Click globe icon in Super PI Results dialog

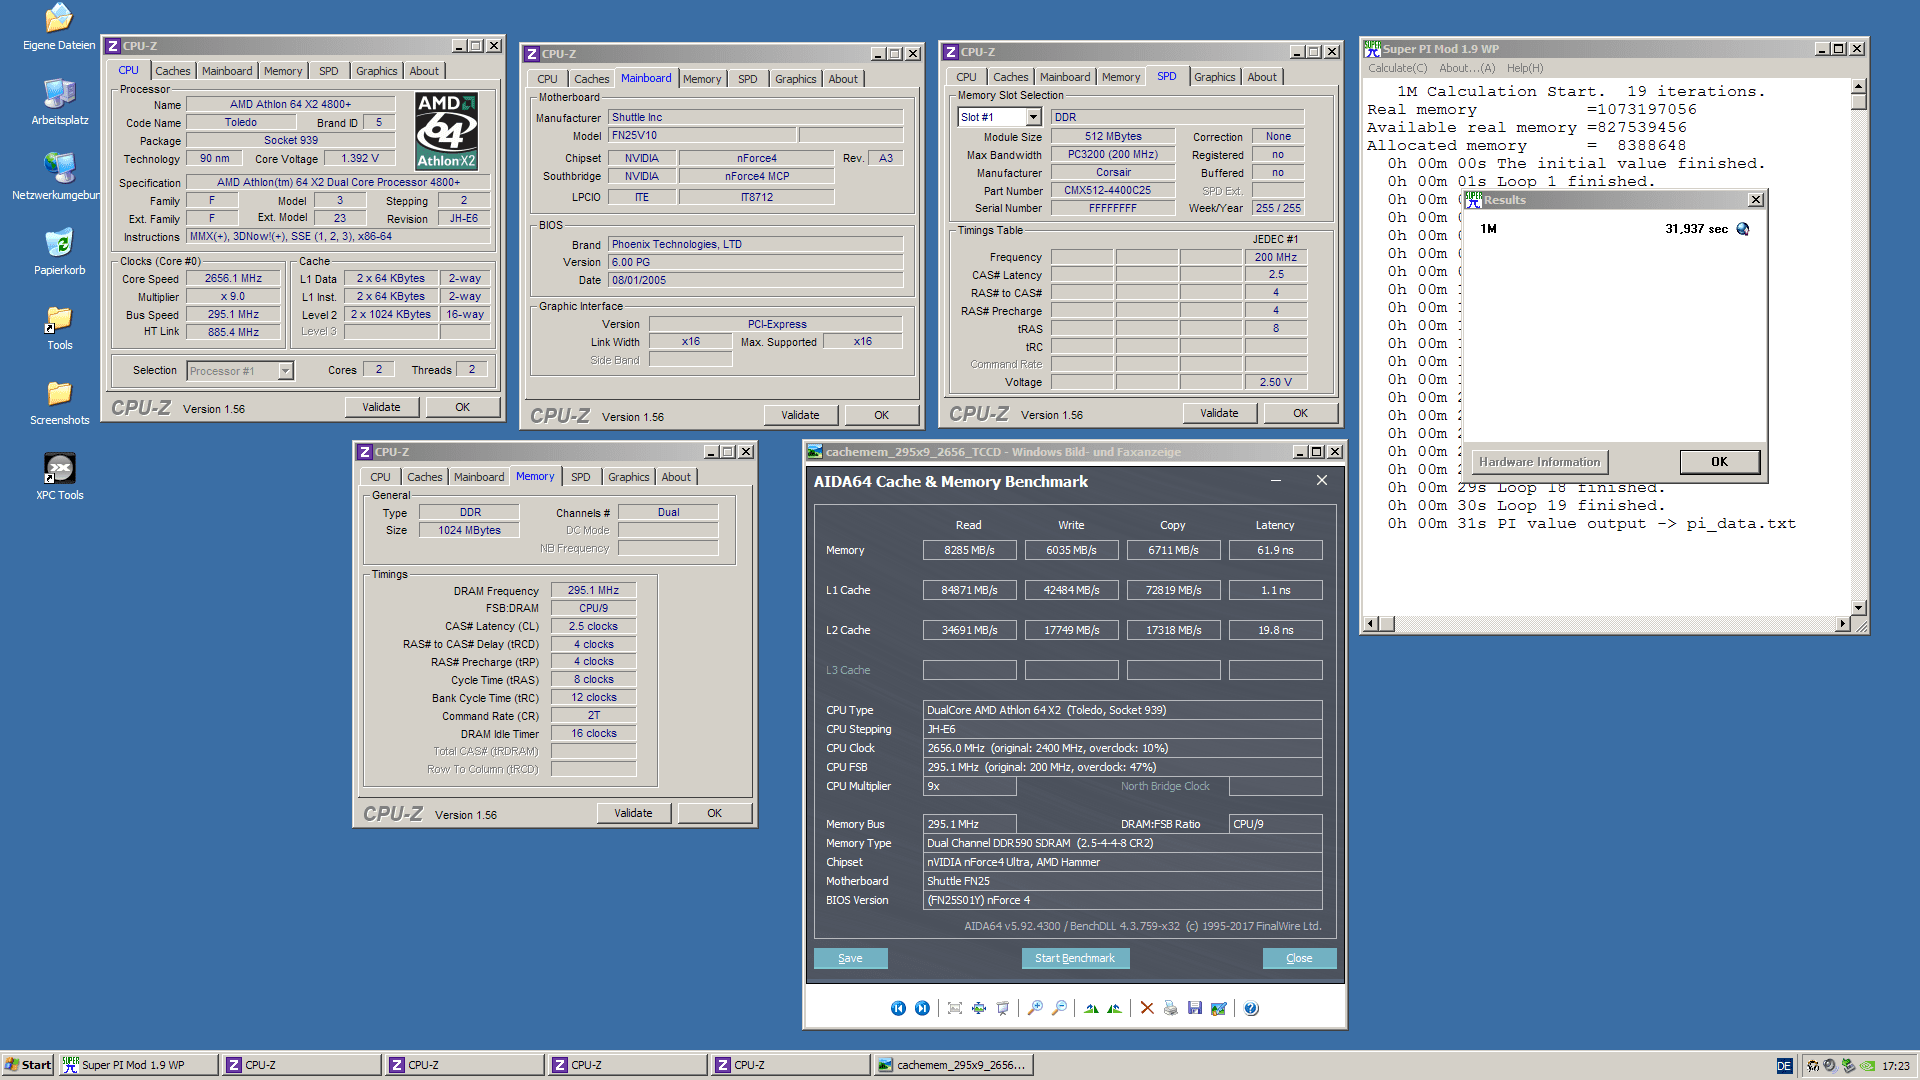1743,229
